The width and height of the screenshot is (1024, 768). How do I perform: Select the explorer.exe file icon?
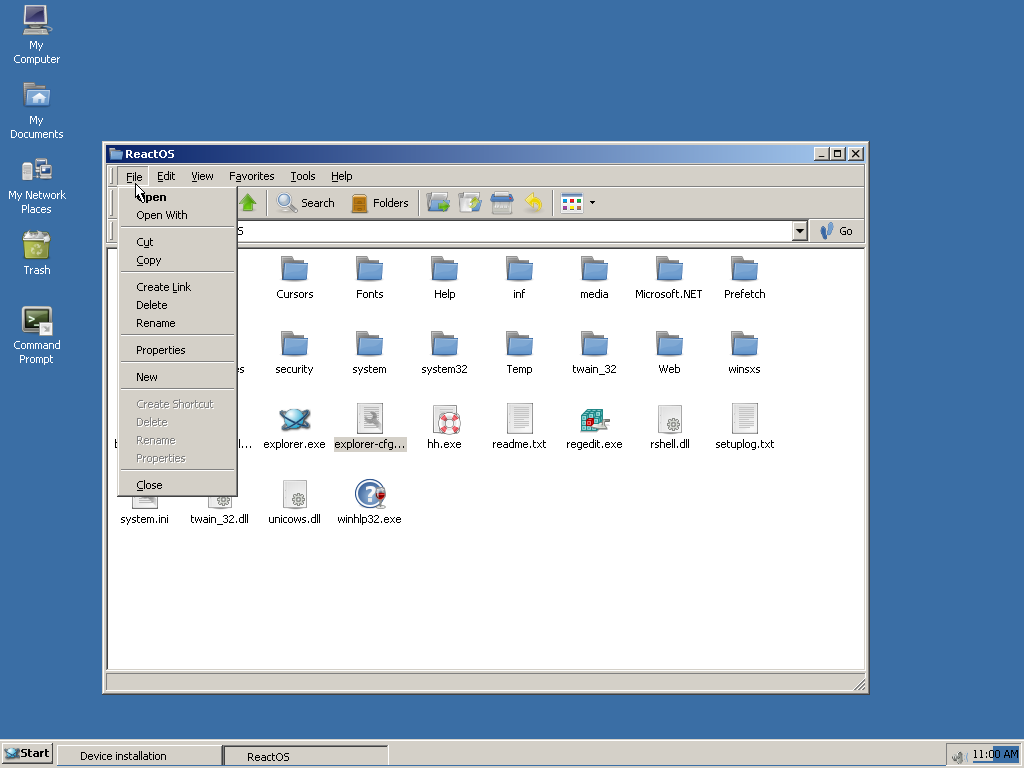pos(295,419)
